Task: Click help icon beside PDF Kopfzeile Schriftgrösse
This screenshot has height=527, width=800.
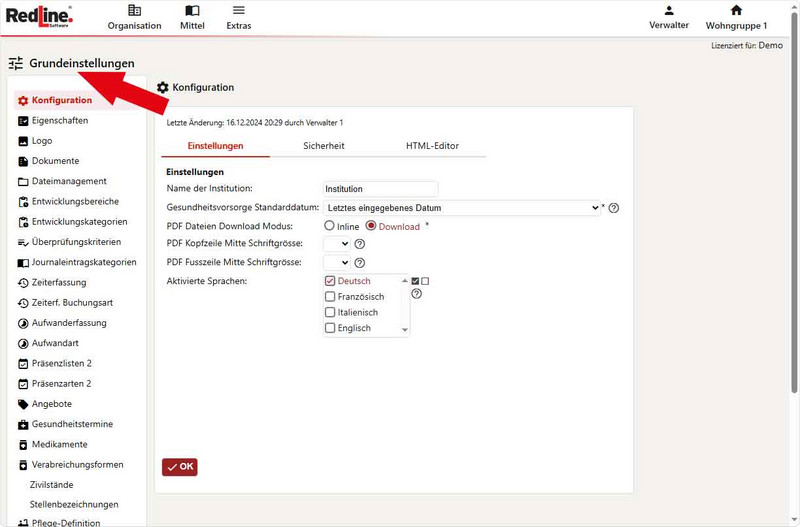Action: tap(360, 244)
